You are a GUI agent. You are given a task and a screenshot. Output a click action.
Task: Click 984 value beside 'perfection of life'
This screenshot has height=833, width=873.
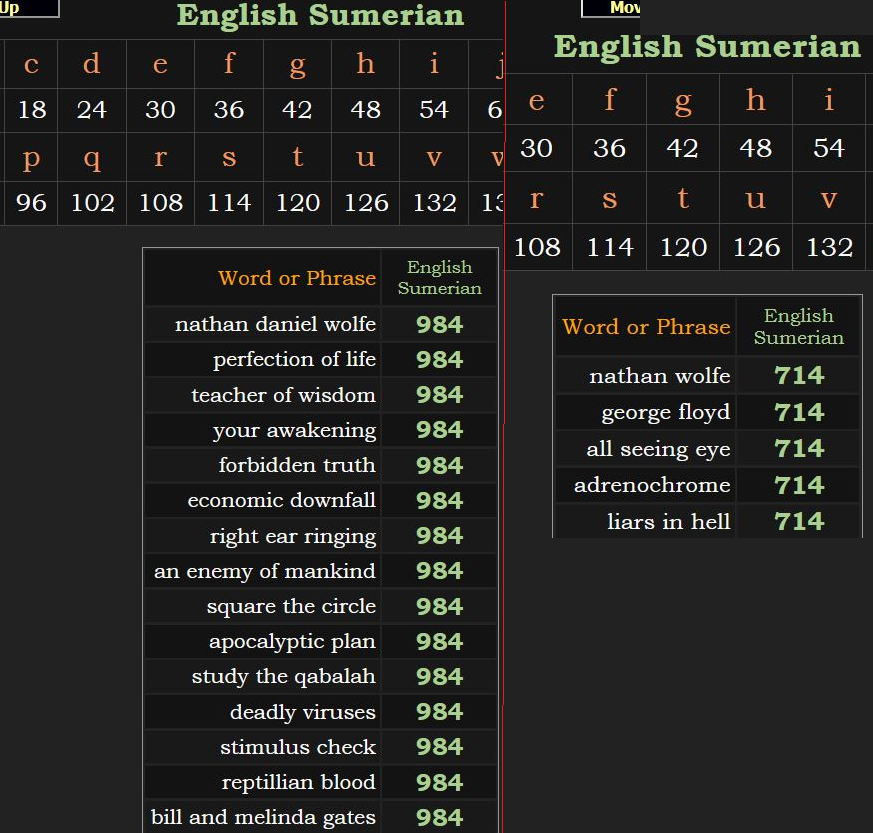440,360
